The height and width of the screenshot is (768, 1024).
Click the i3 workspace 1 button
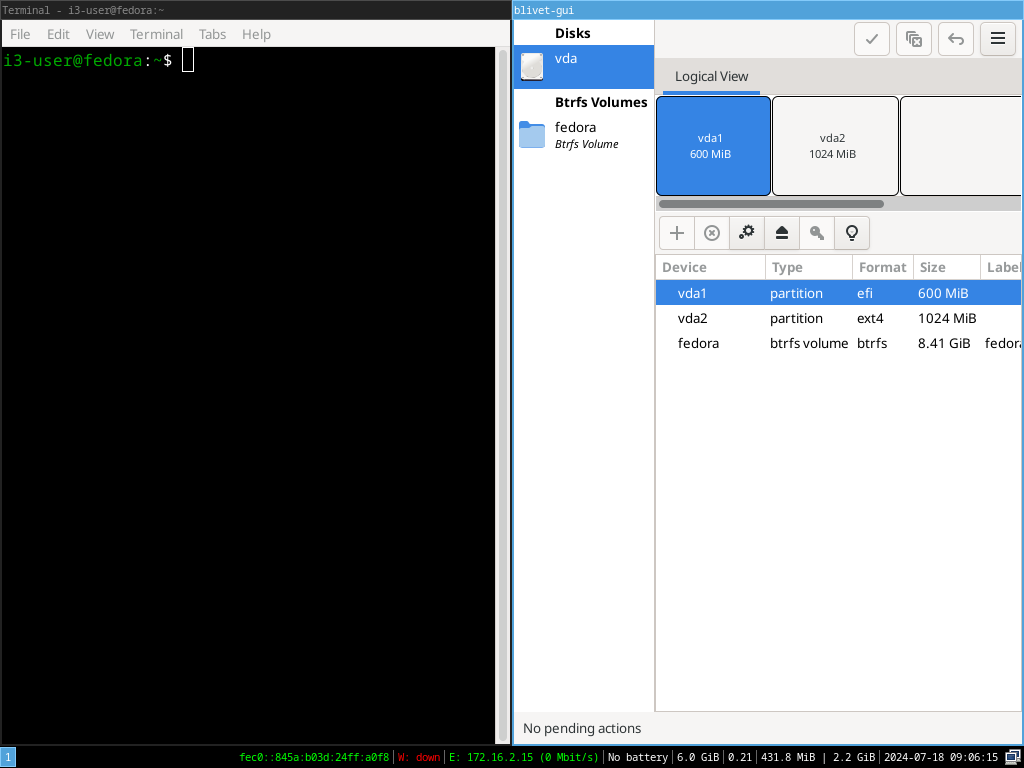8,758
